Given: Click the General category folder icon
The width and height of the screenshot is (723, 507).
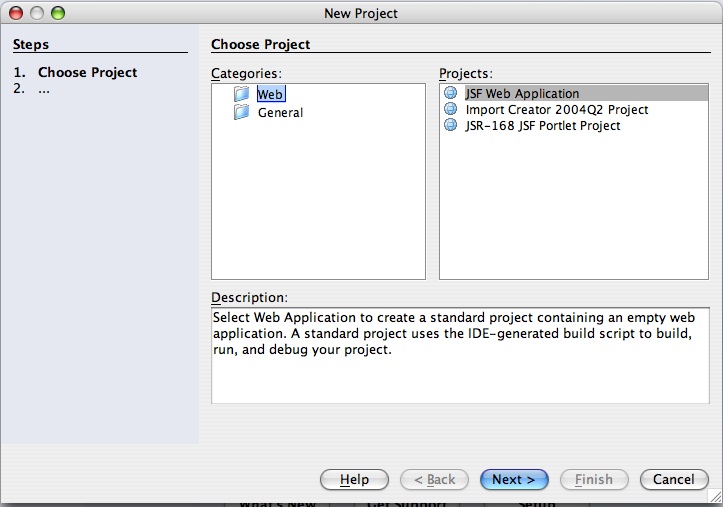Looking at the screenshot, I should point(242,112).
